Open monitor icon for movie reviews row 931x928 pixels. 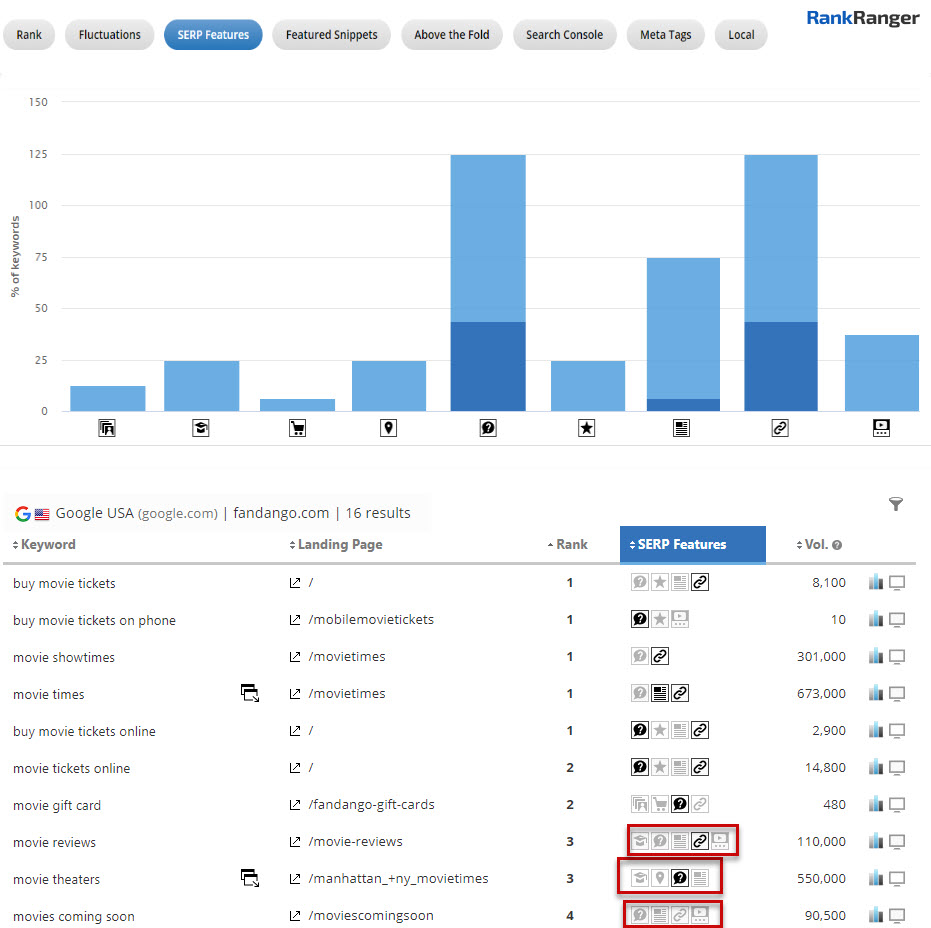897,842
